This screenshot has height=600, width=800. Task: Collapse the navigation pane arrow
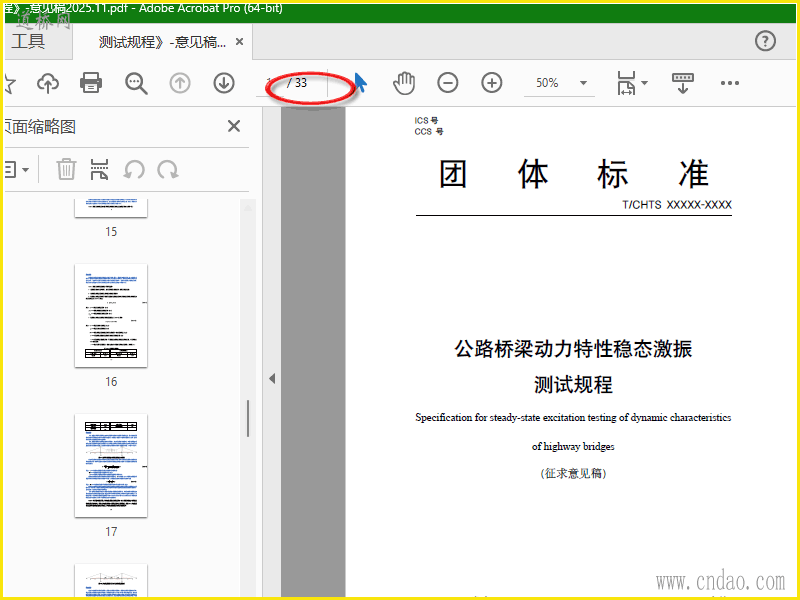click(x=272, y=379)
